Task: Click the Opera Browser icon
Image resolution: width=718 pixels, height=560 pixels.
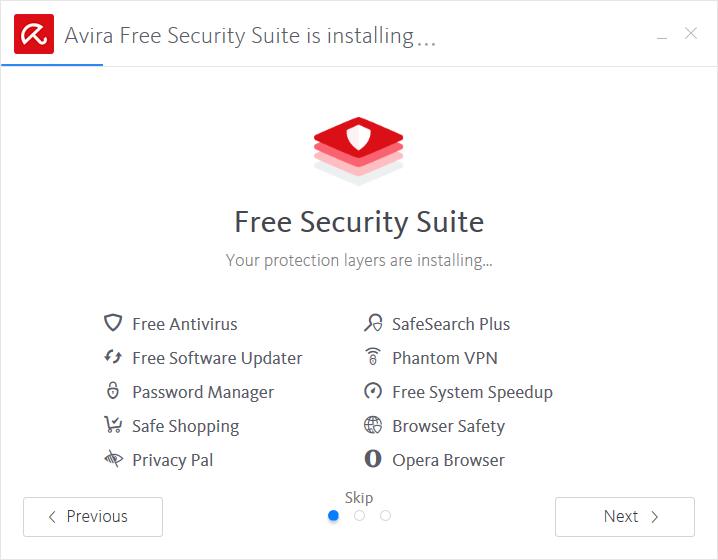Action: click(x=373, y=459)
